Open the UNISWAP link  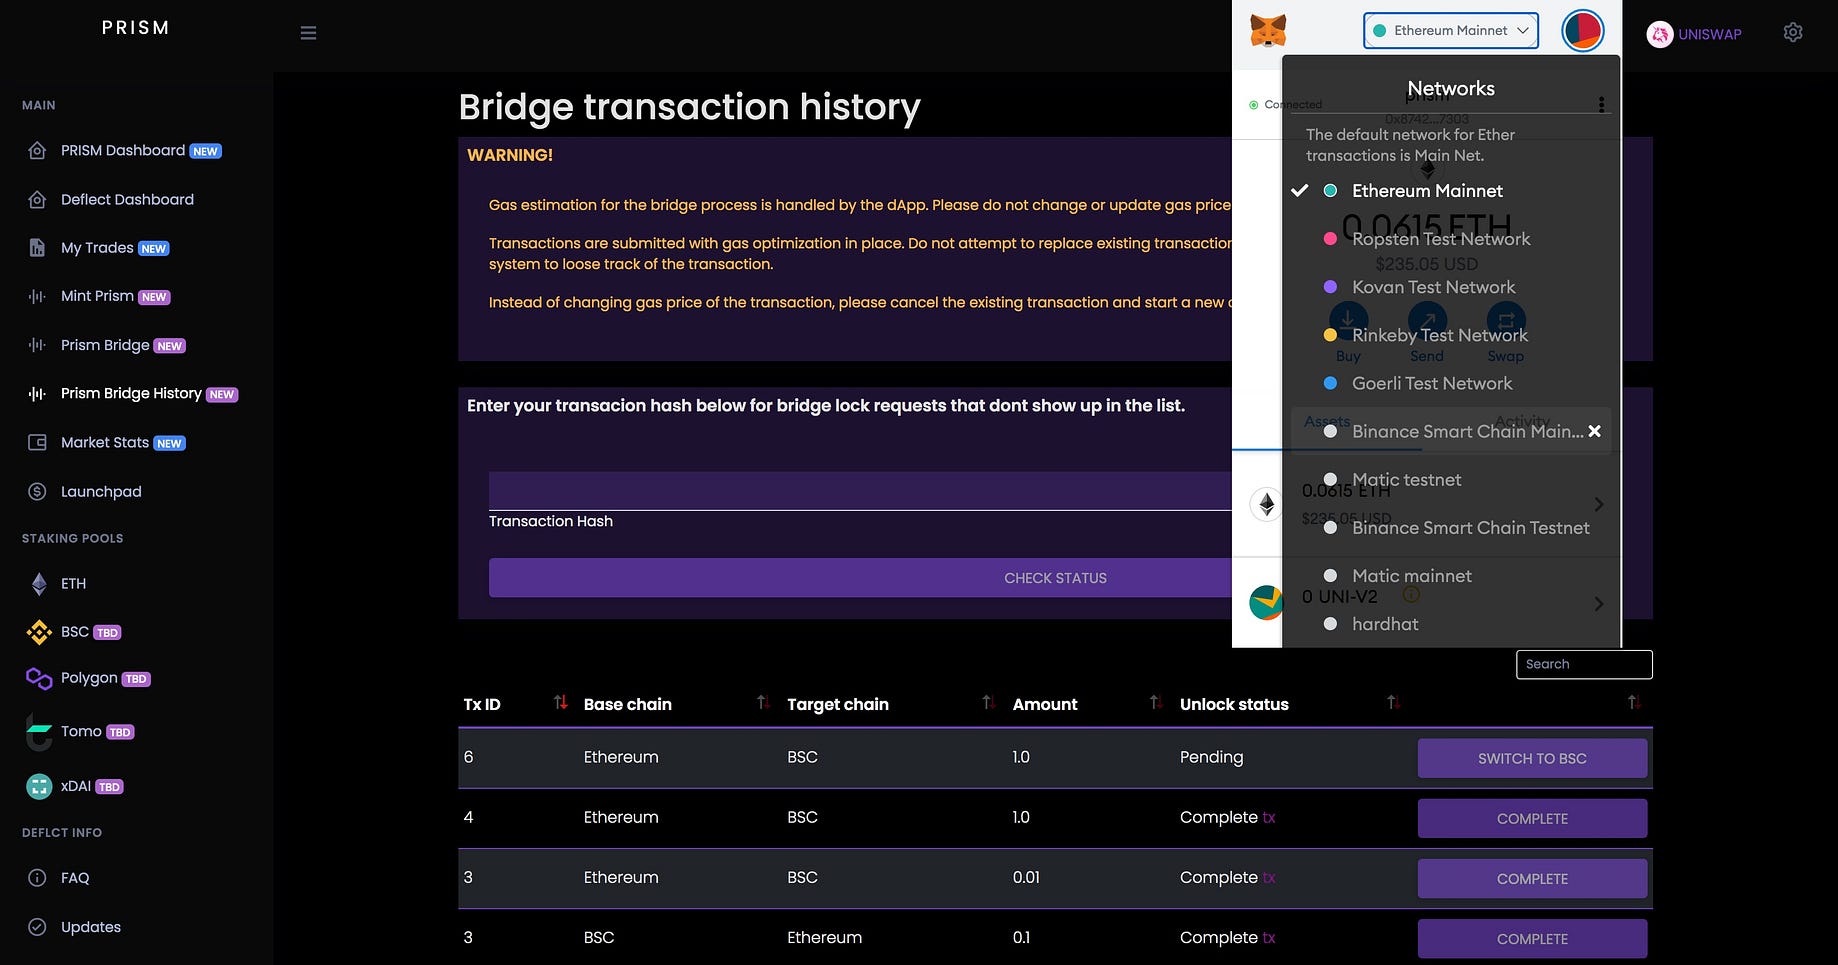[x=1709, y=34]
